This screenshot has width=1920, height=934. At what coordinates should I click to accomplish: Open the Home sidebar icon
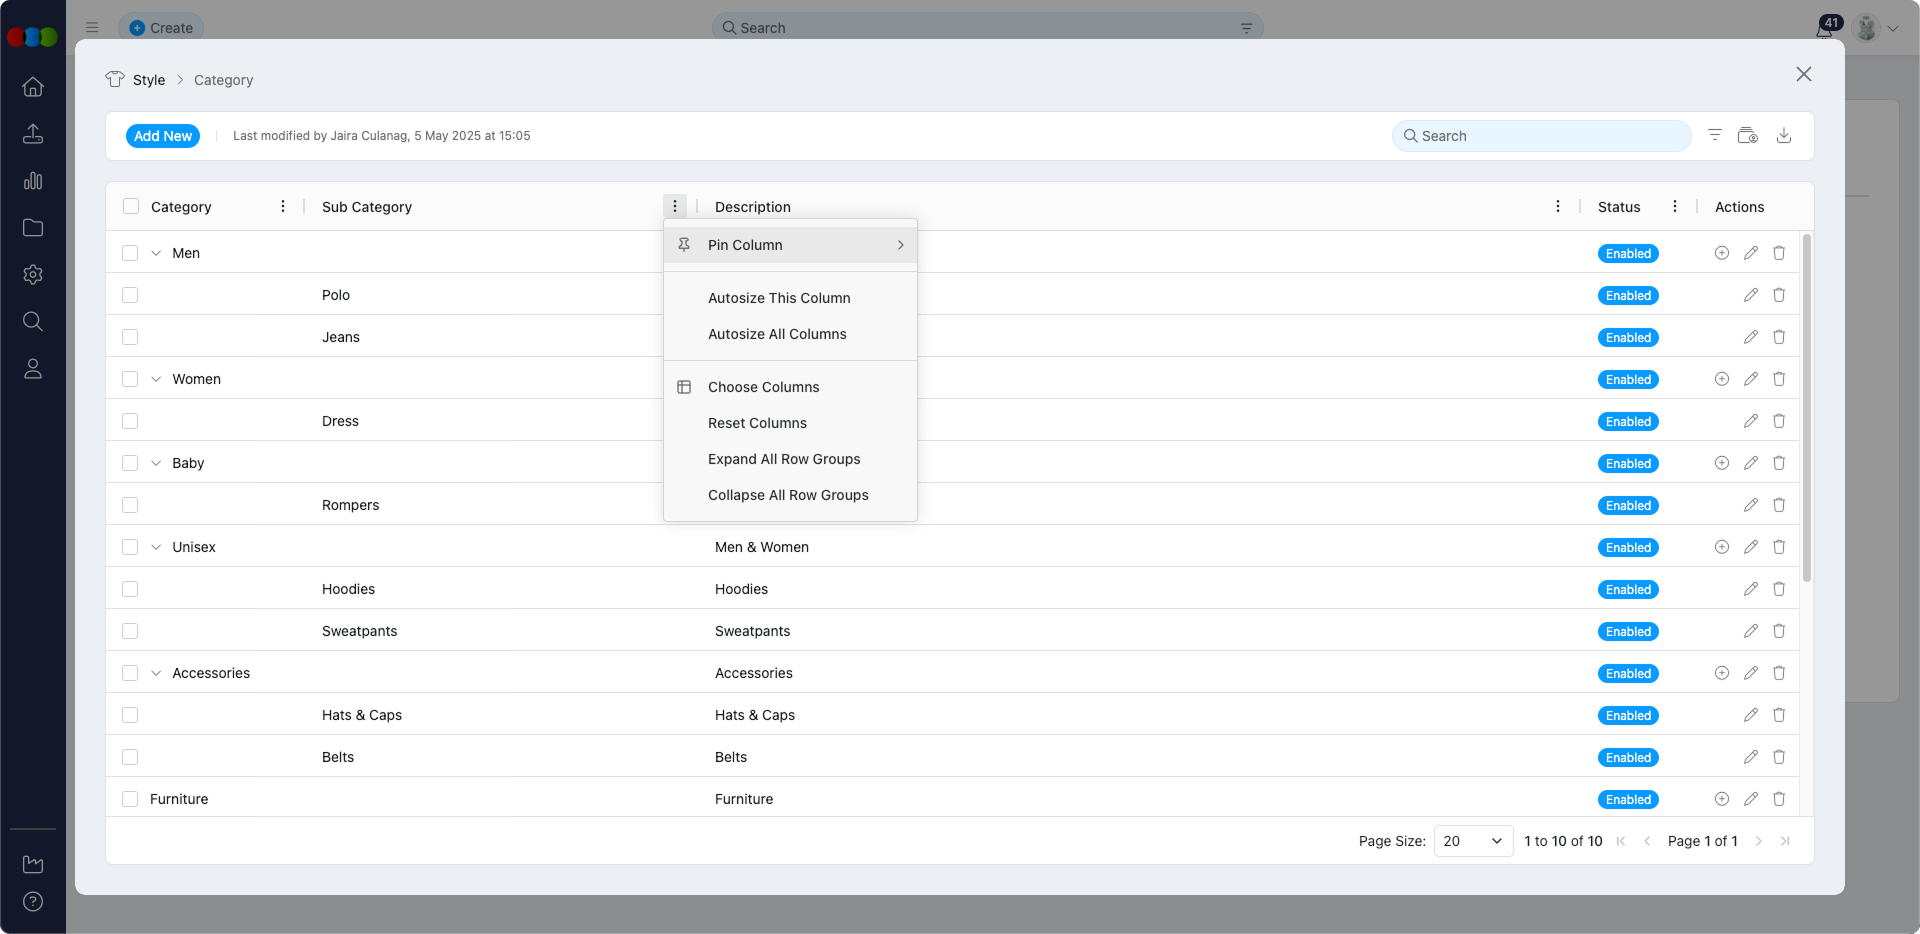(x=33, y=88)
